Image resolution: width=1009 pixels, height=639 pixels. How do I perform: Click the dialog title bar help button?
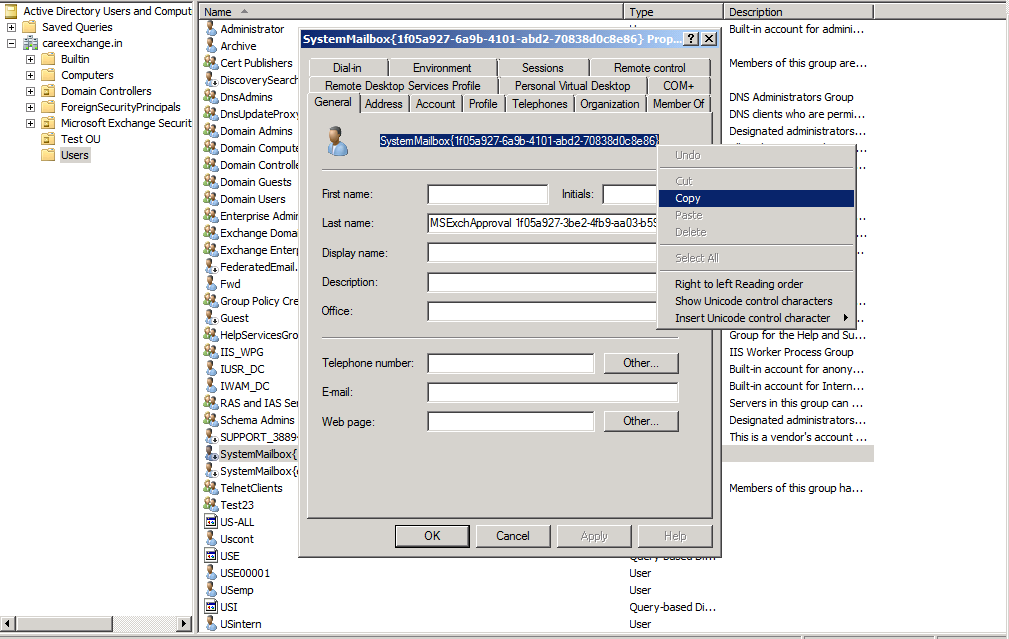tap(690, 39)
